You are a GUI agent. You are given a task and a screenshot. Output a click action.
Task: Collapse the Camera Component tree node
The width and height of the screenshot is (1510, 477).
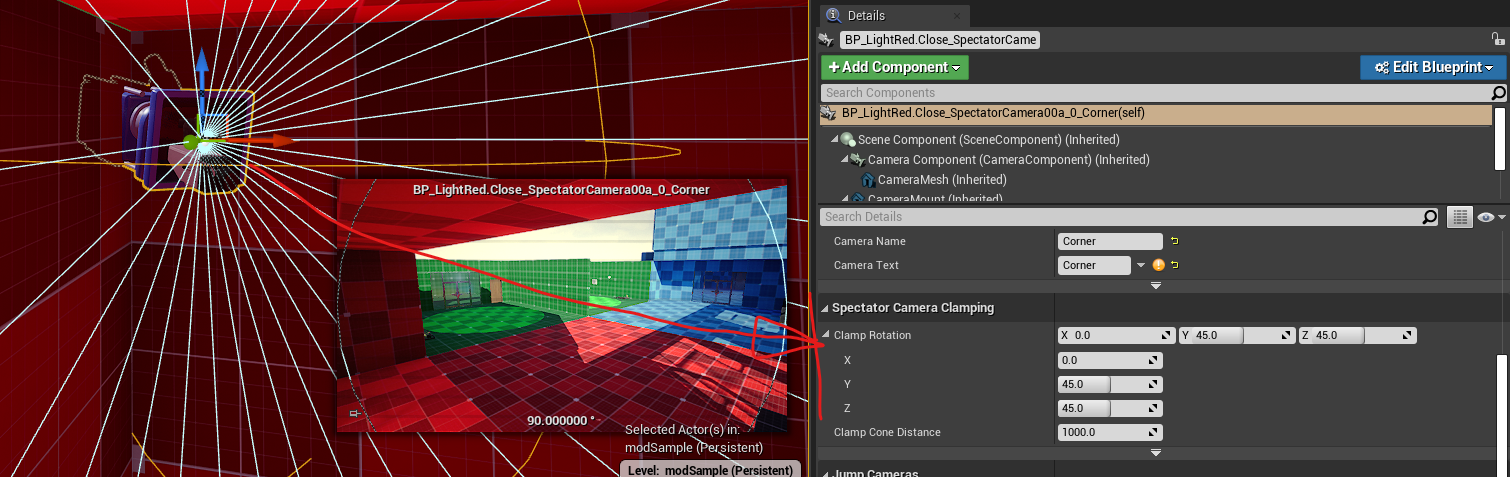[843, 160]
